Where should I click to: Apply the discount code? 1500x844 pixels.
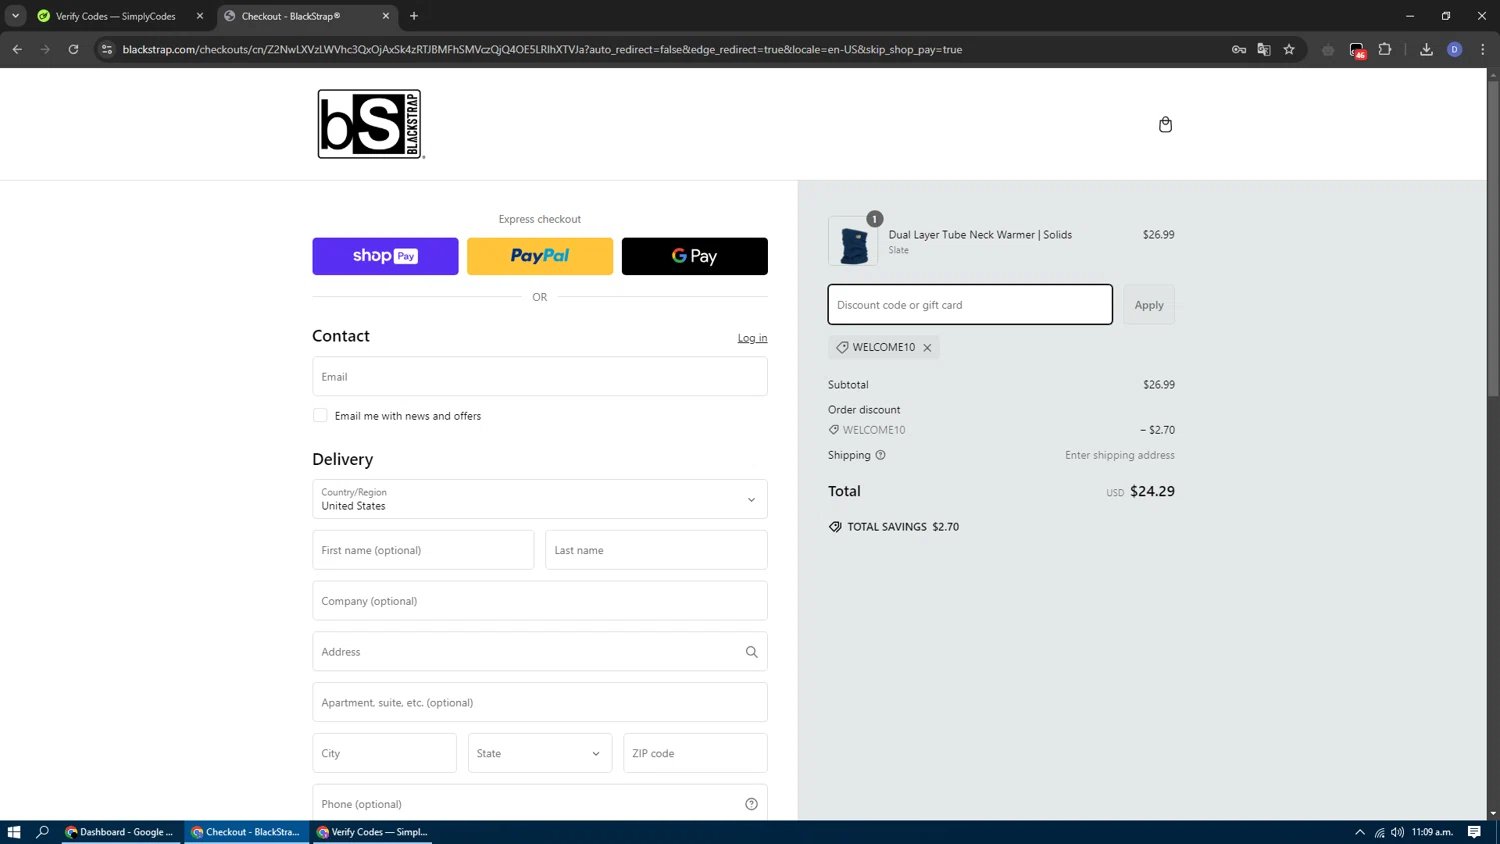[1149, 305]
